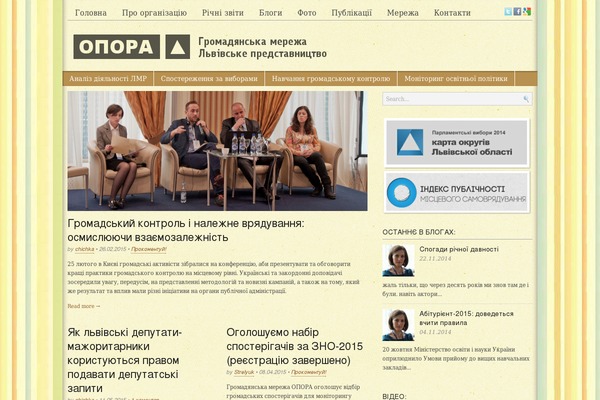
Task: Open the Facebook social icon
Action: [x=517, y=11]
